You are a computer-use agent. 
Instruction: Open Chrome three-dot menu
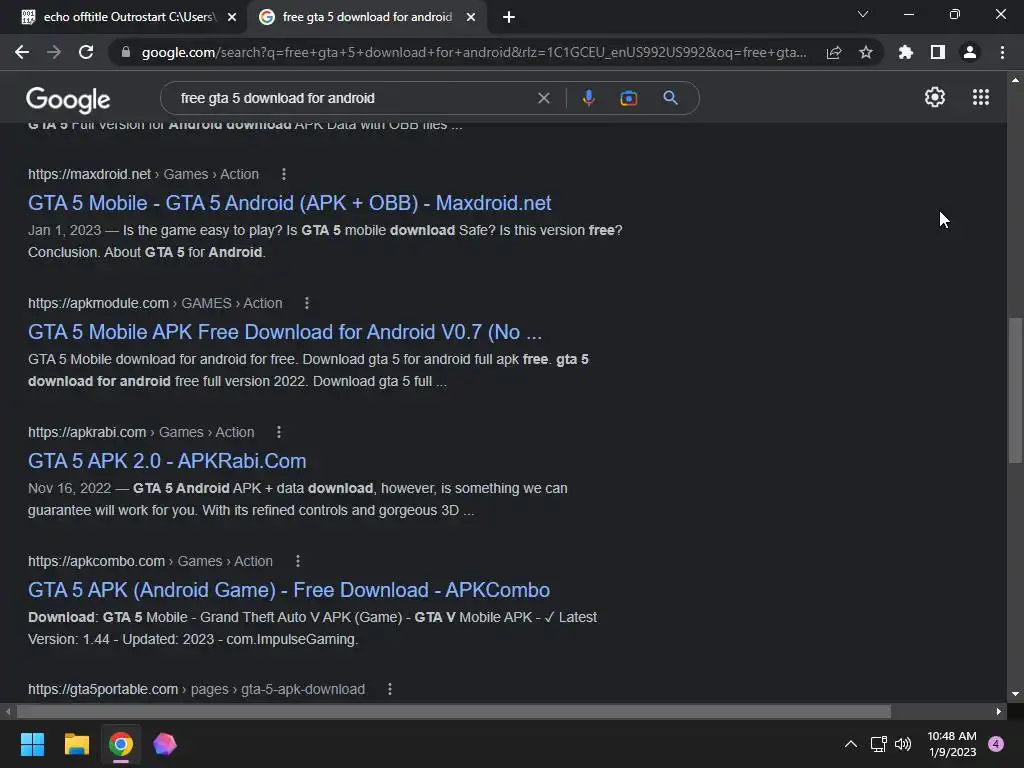coord(1002,52)
